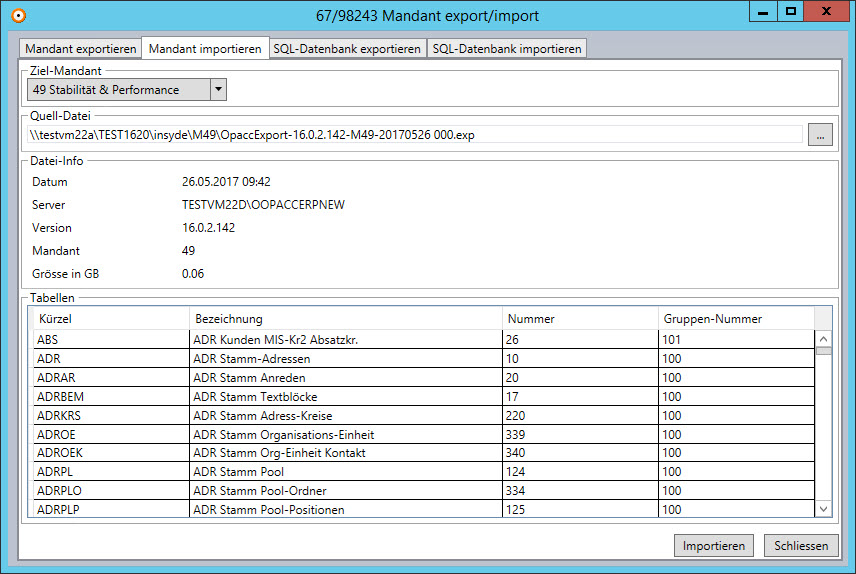Click the Schliessen button
This screenshot has height=574, width=856.
pos(801,546)
